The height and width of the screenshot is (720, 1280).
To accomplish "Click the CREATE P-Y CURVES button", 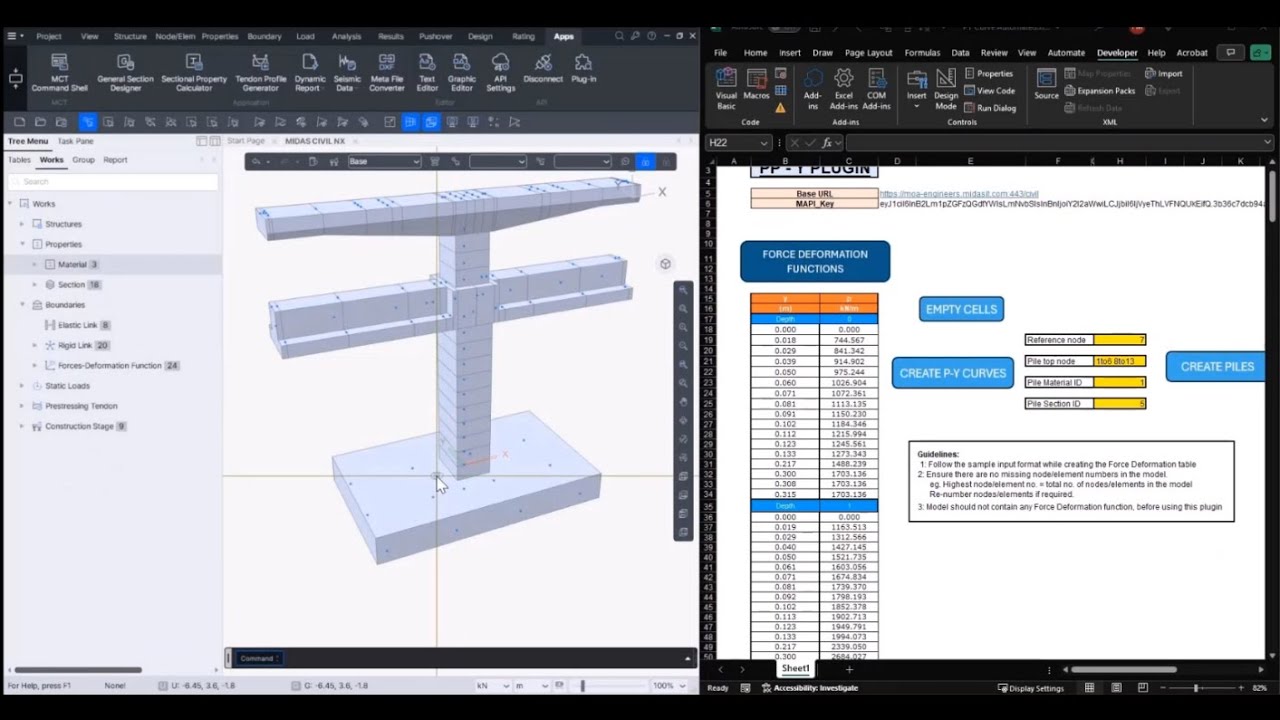I will click(953, 373).
